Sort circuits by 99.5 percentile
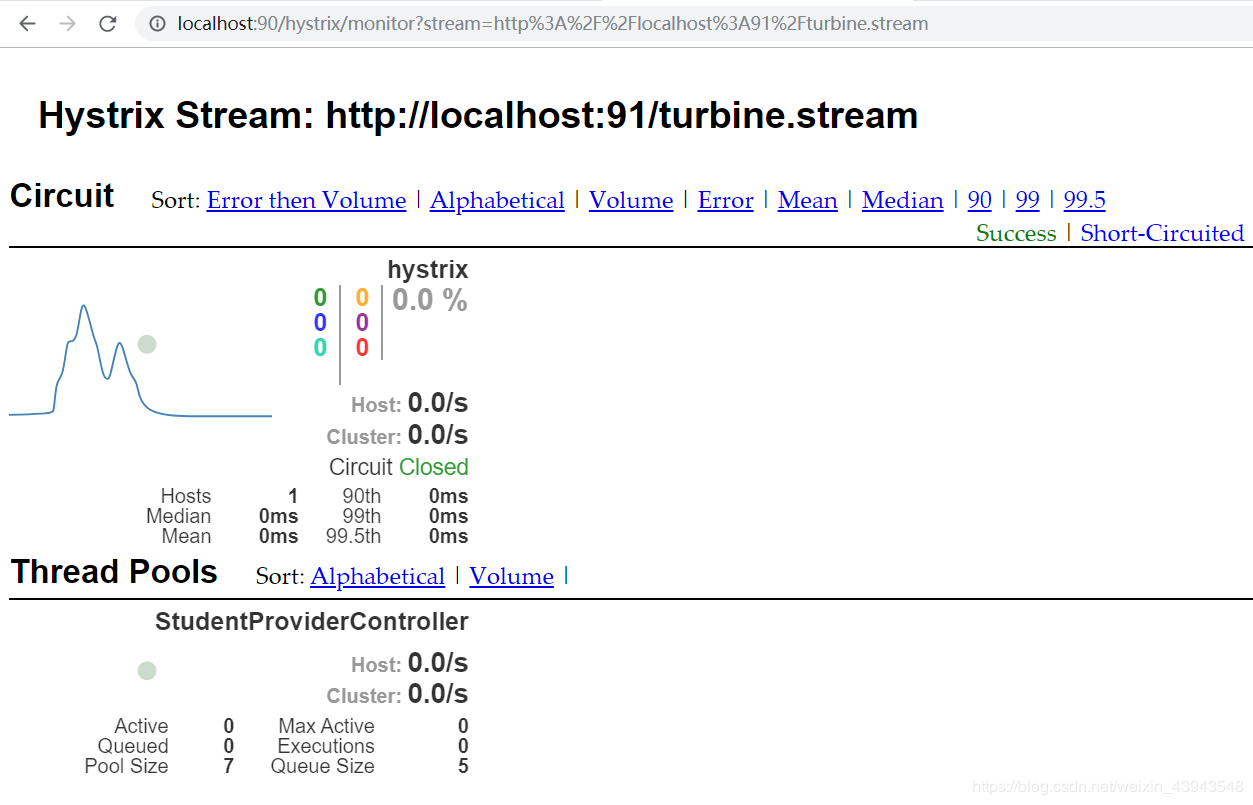 [1084, 201]
